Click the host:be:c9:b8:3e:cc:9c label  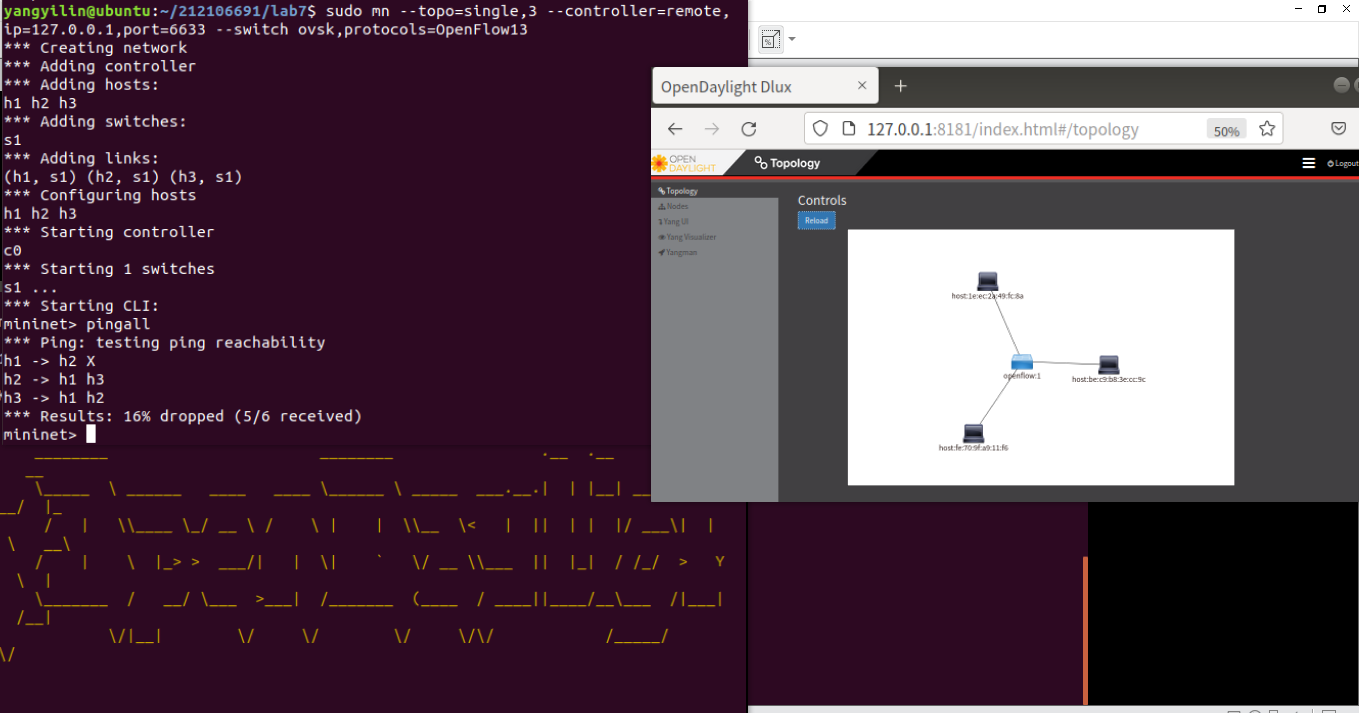1109,380
